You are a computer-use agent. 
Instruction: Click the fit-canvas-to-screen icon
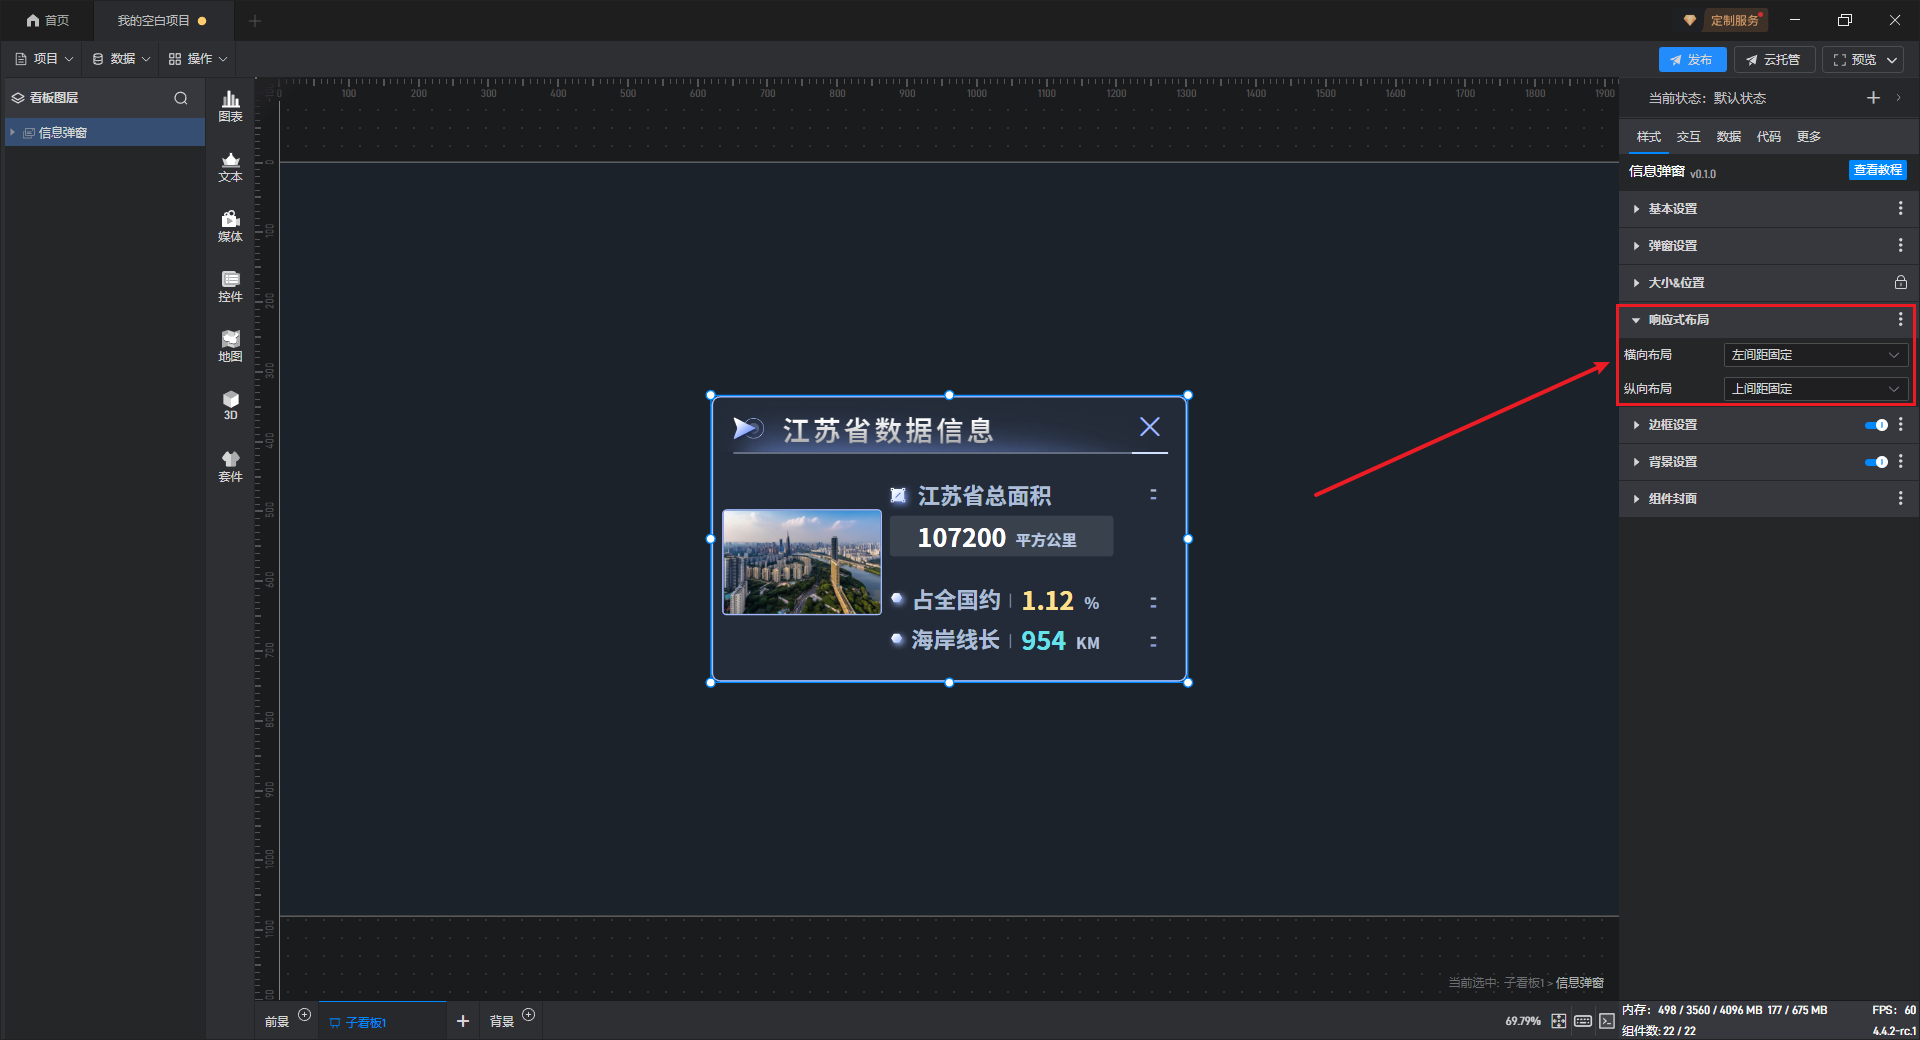[1559, 1021]
